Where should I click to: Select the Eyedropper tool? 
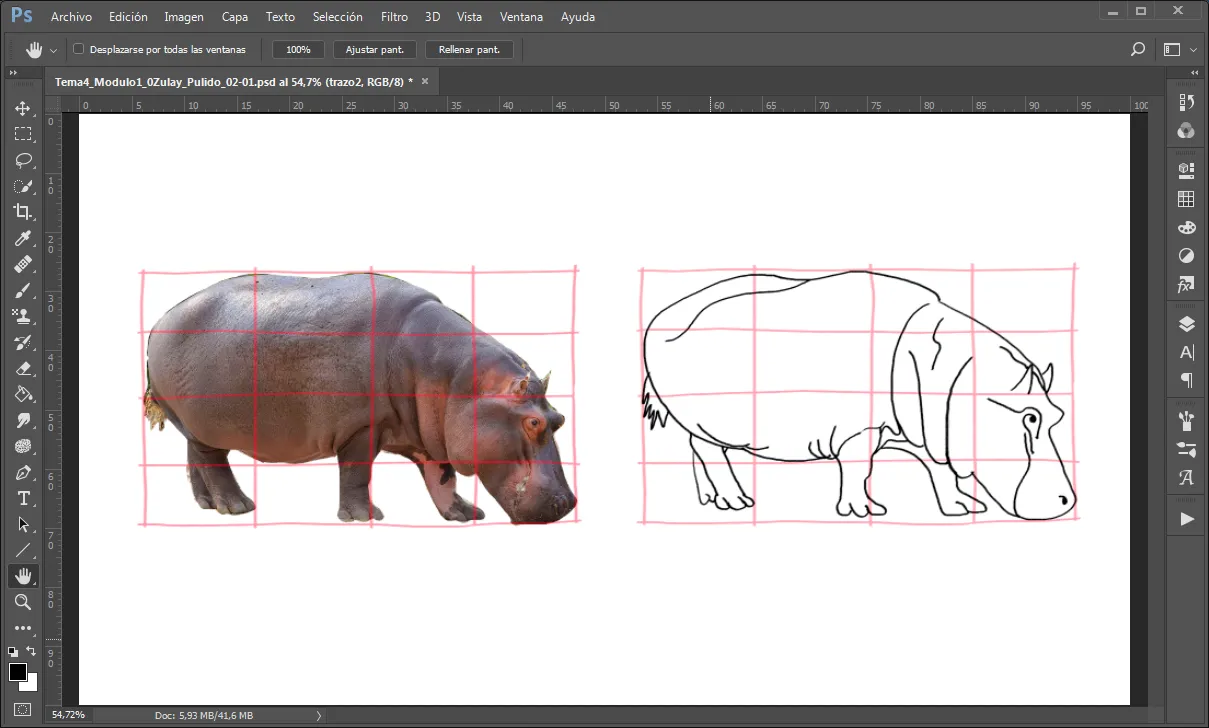22,238
